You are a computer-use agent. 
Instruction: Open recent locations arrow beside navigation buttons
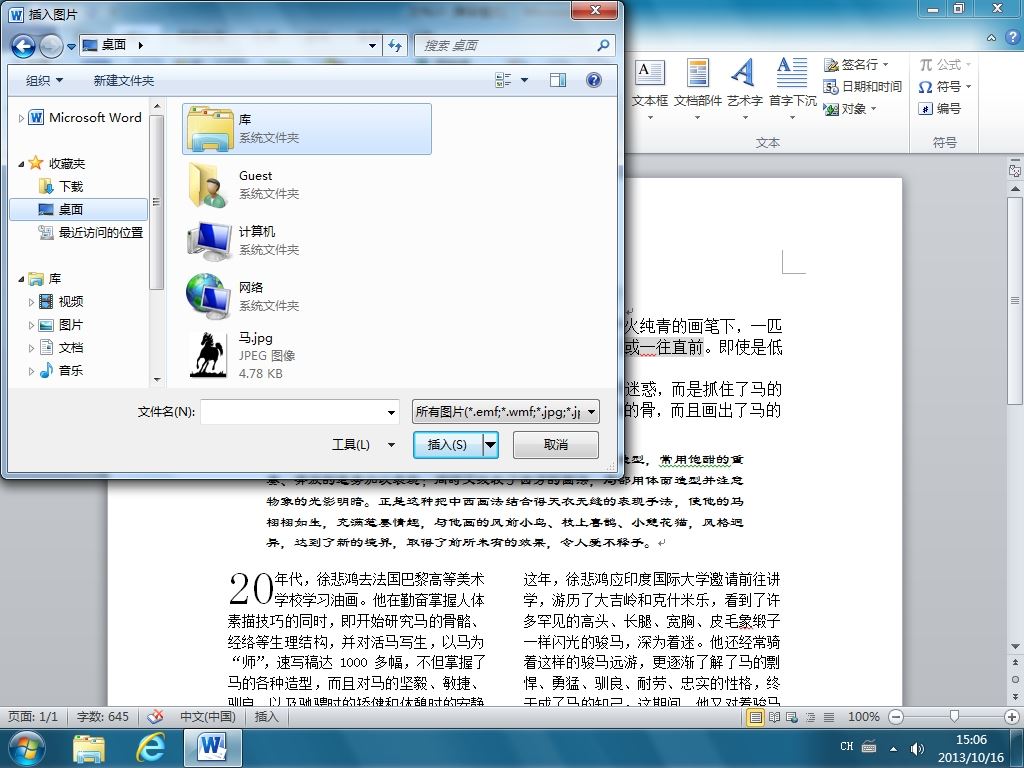pos(71,46)
